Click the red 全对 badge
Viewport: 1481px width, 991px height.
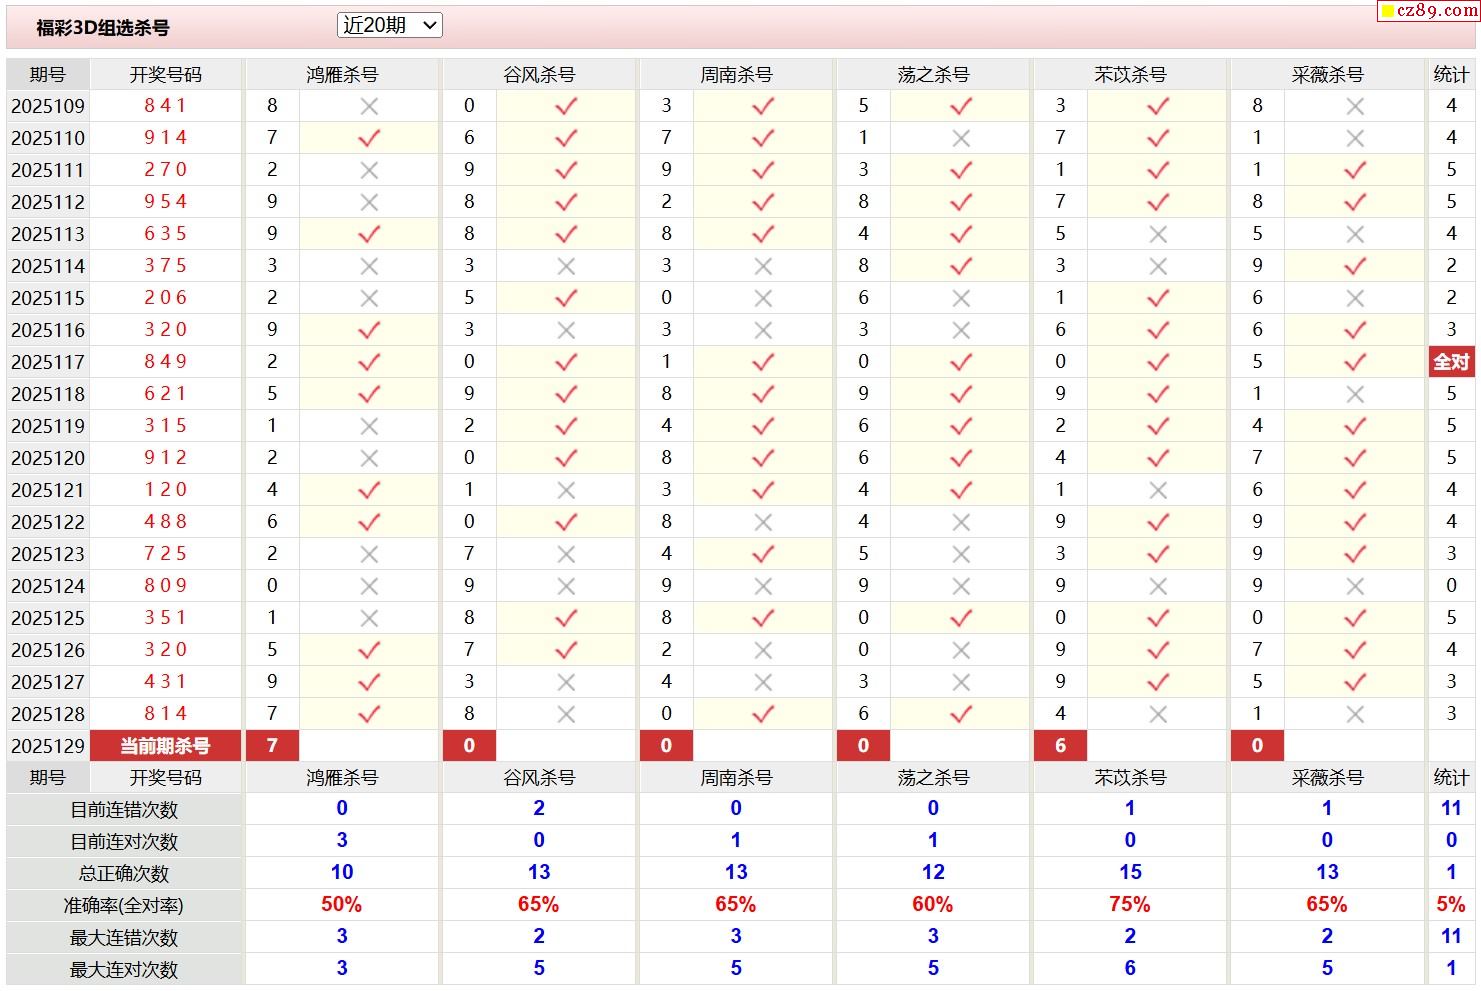coord(1451,362)
